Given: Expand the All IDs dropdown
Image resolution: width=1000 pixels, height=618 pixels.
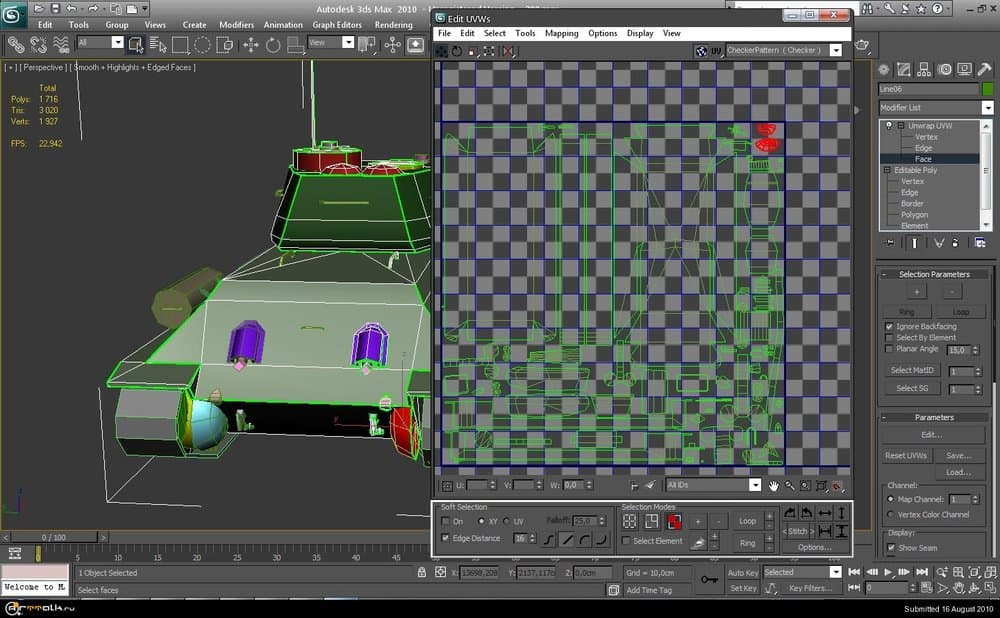Looking at the screenshot, I should (x=755, y=485).
